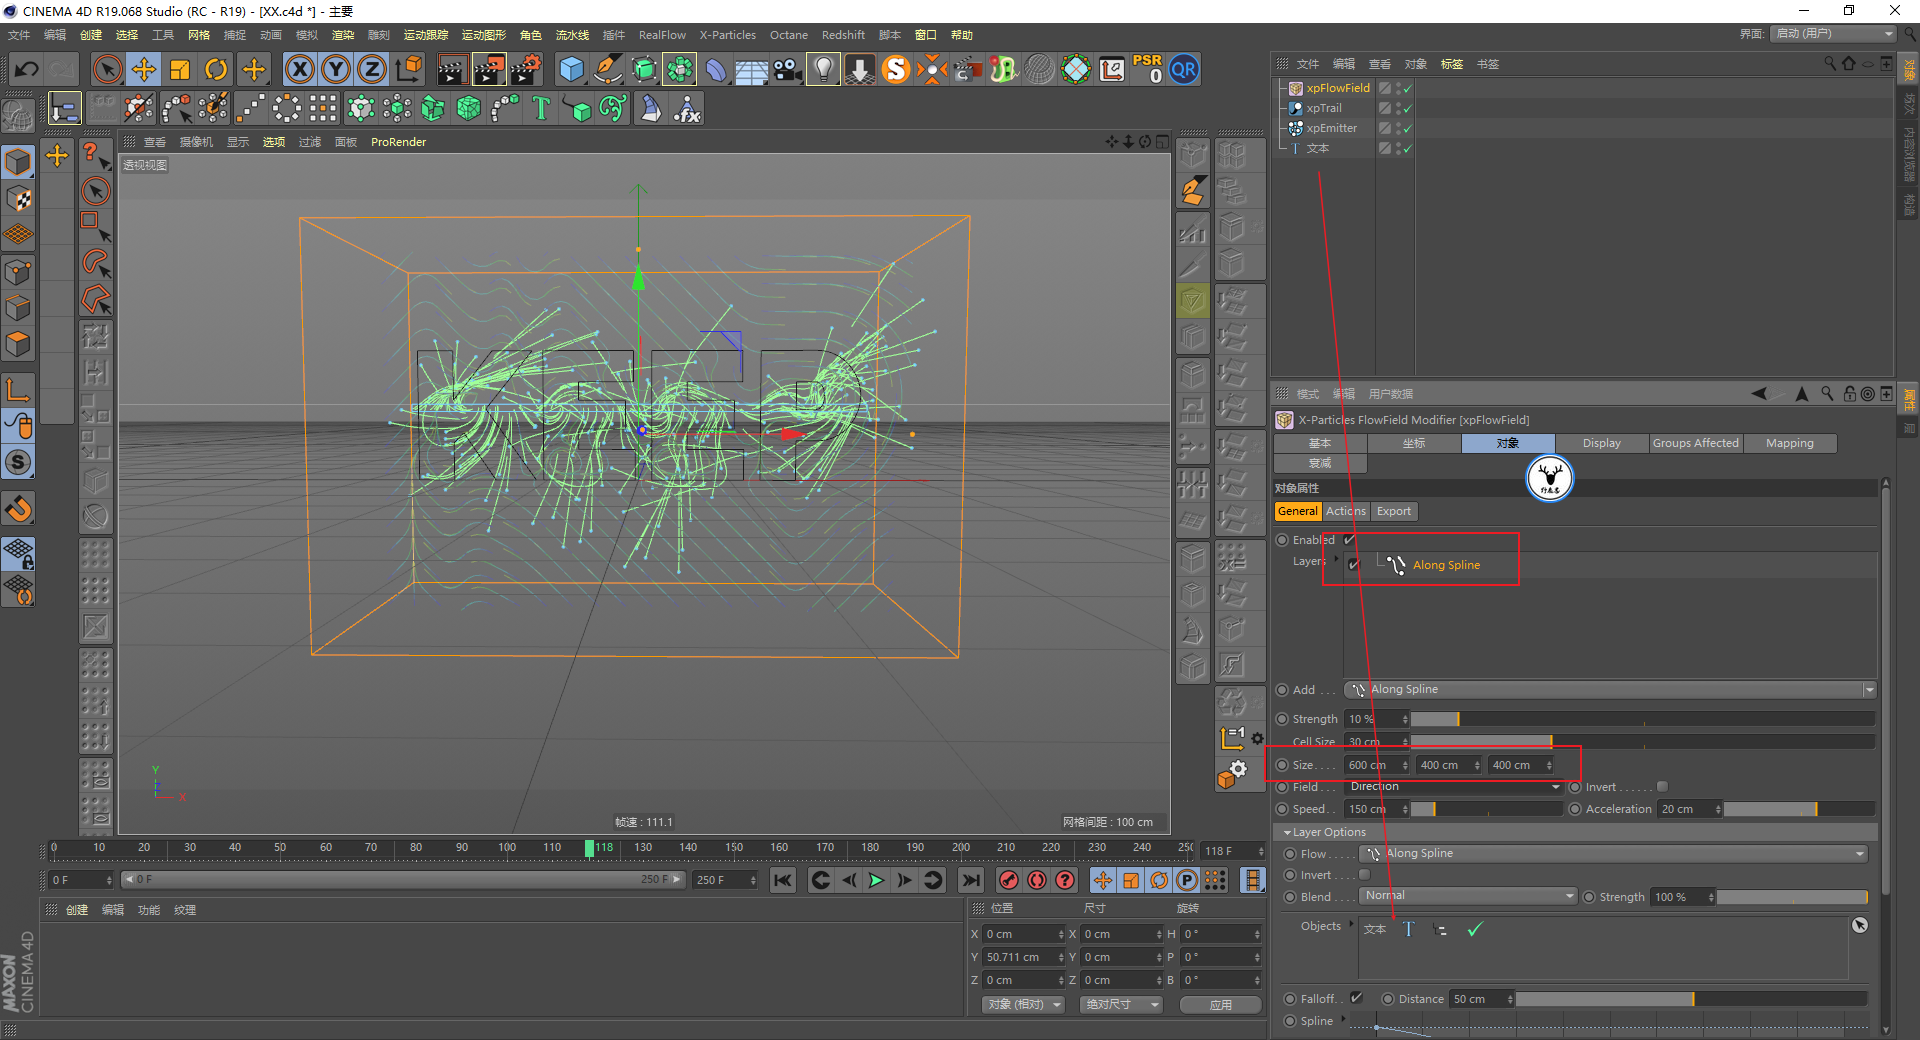The width and height of the screenshot is (1920, 1040).
Task: Switch the coordinate system icon
Action: (x=408, y=69)
